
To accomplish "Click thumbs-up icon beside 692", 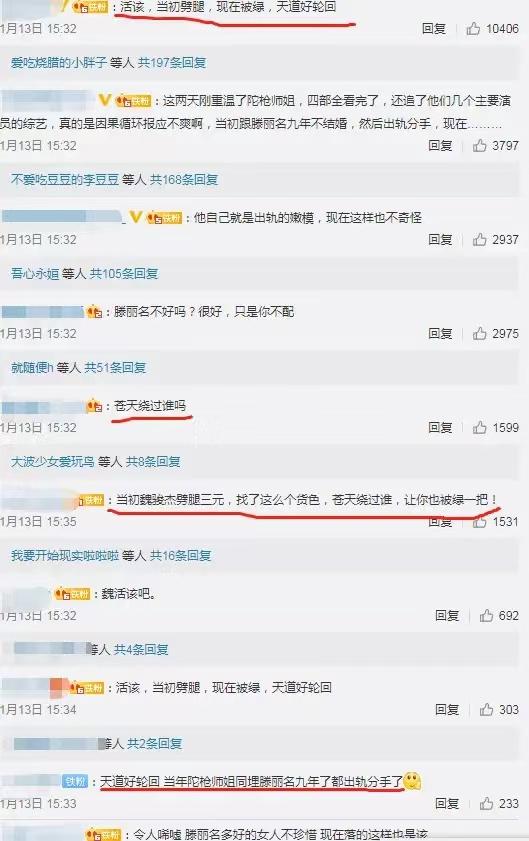I will pos(487,615).
